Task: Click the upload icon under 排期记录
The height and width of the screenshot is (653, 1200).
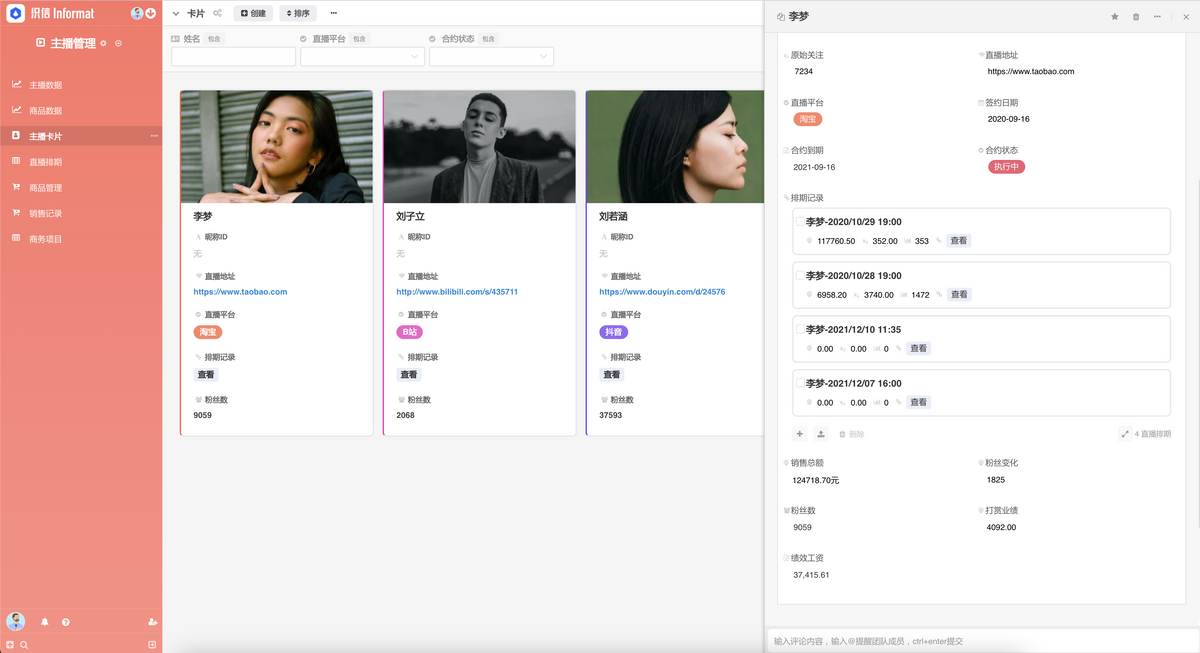Action: (821, 434)
